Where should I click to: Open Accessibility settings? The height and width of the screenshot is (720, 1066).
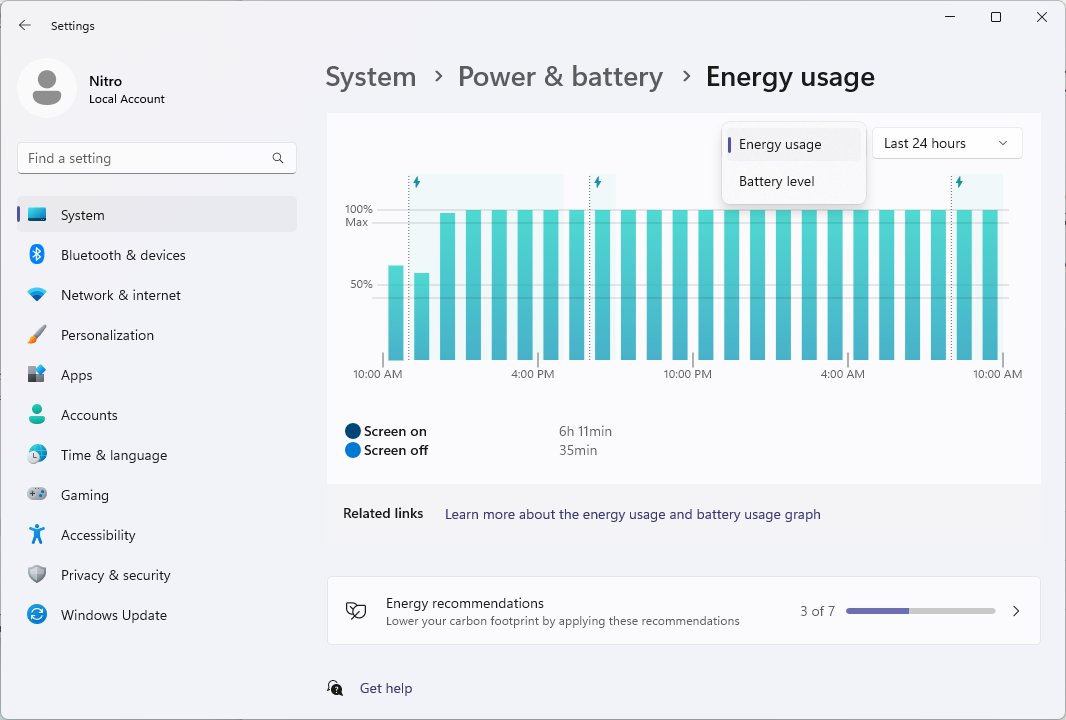pyautogui.click(x=157, y=535)
